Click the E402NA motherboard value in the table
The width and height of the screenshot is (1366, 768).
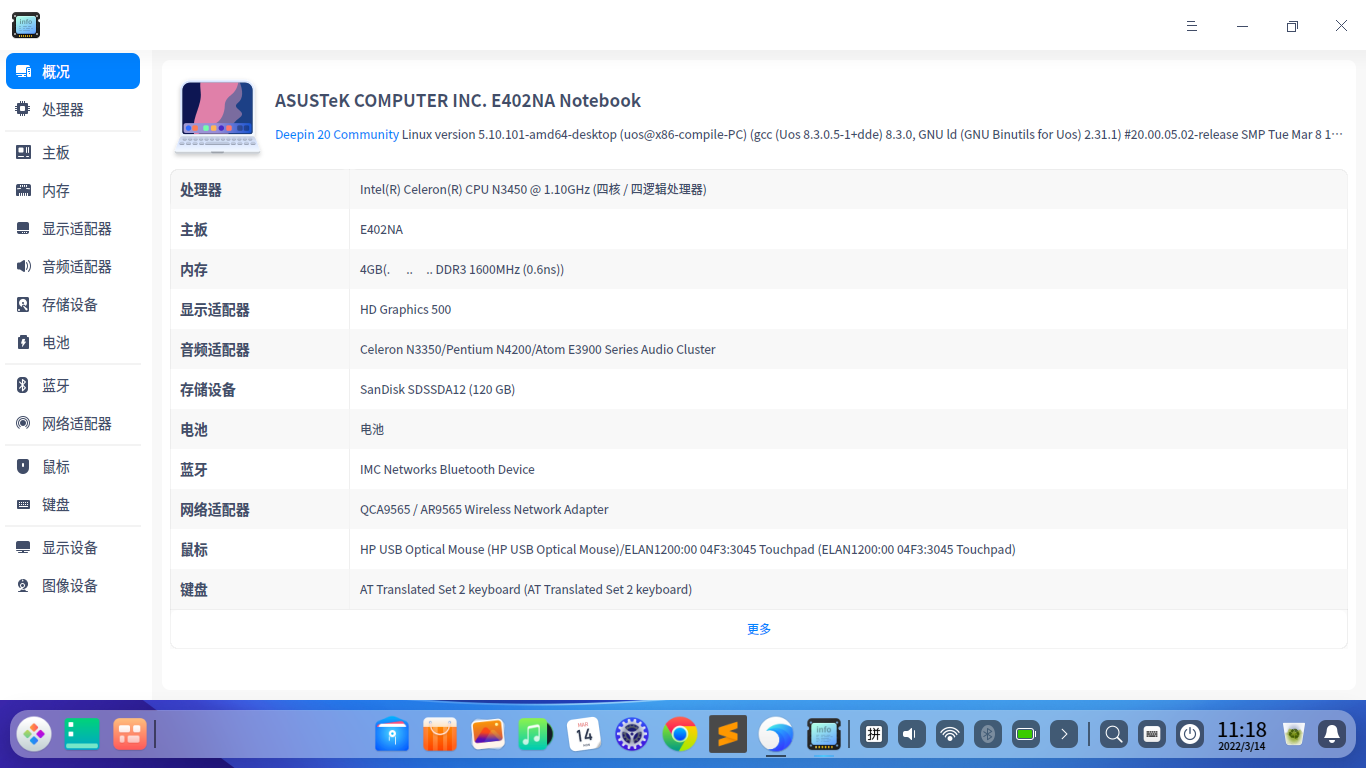coord(381,229)
